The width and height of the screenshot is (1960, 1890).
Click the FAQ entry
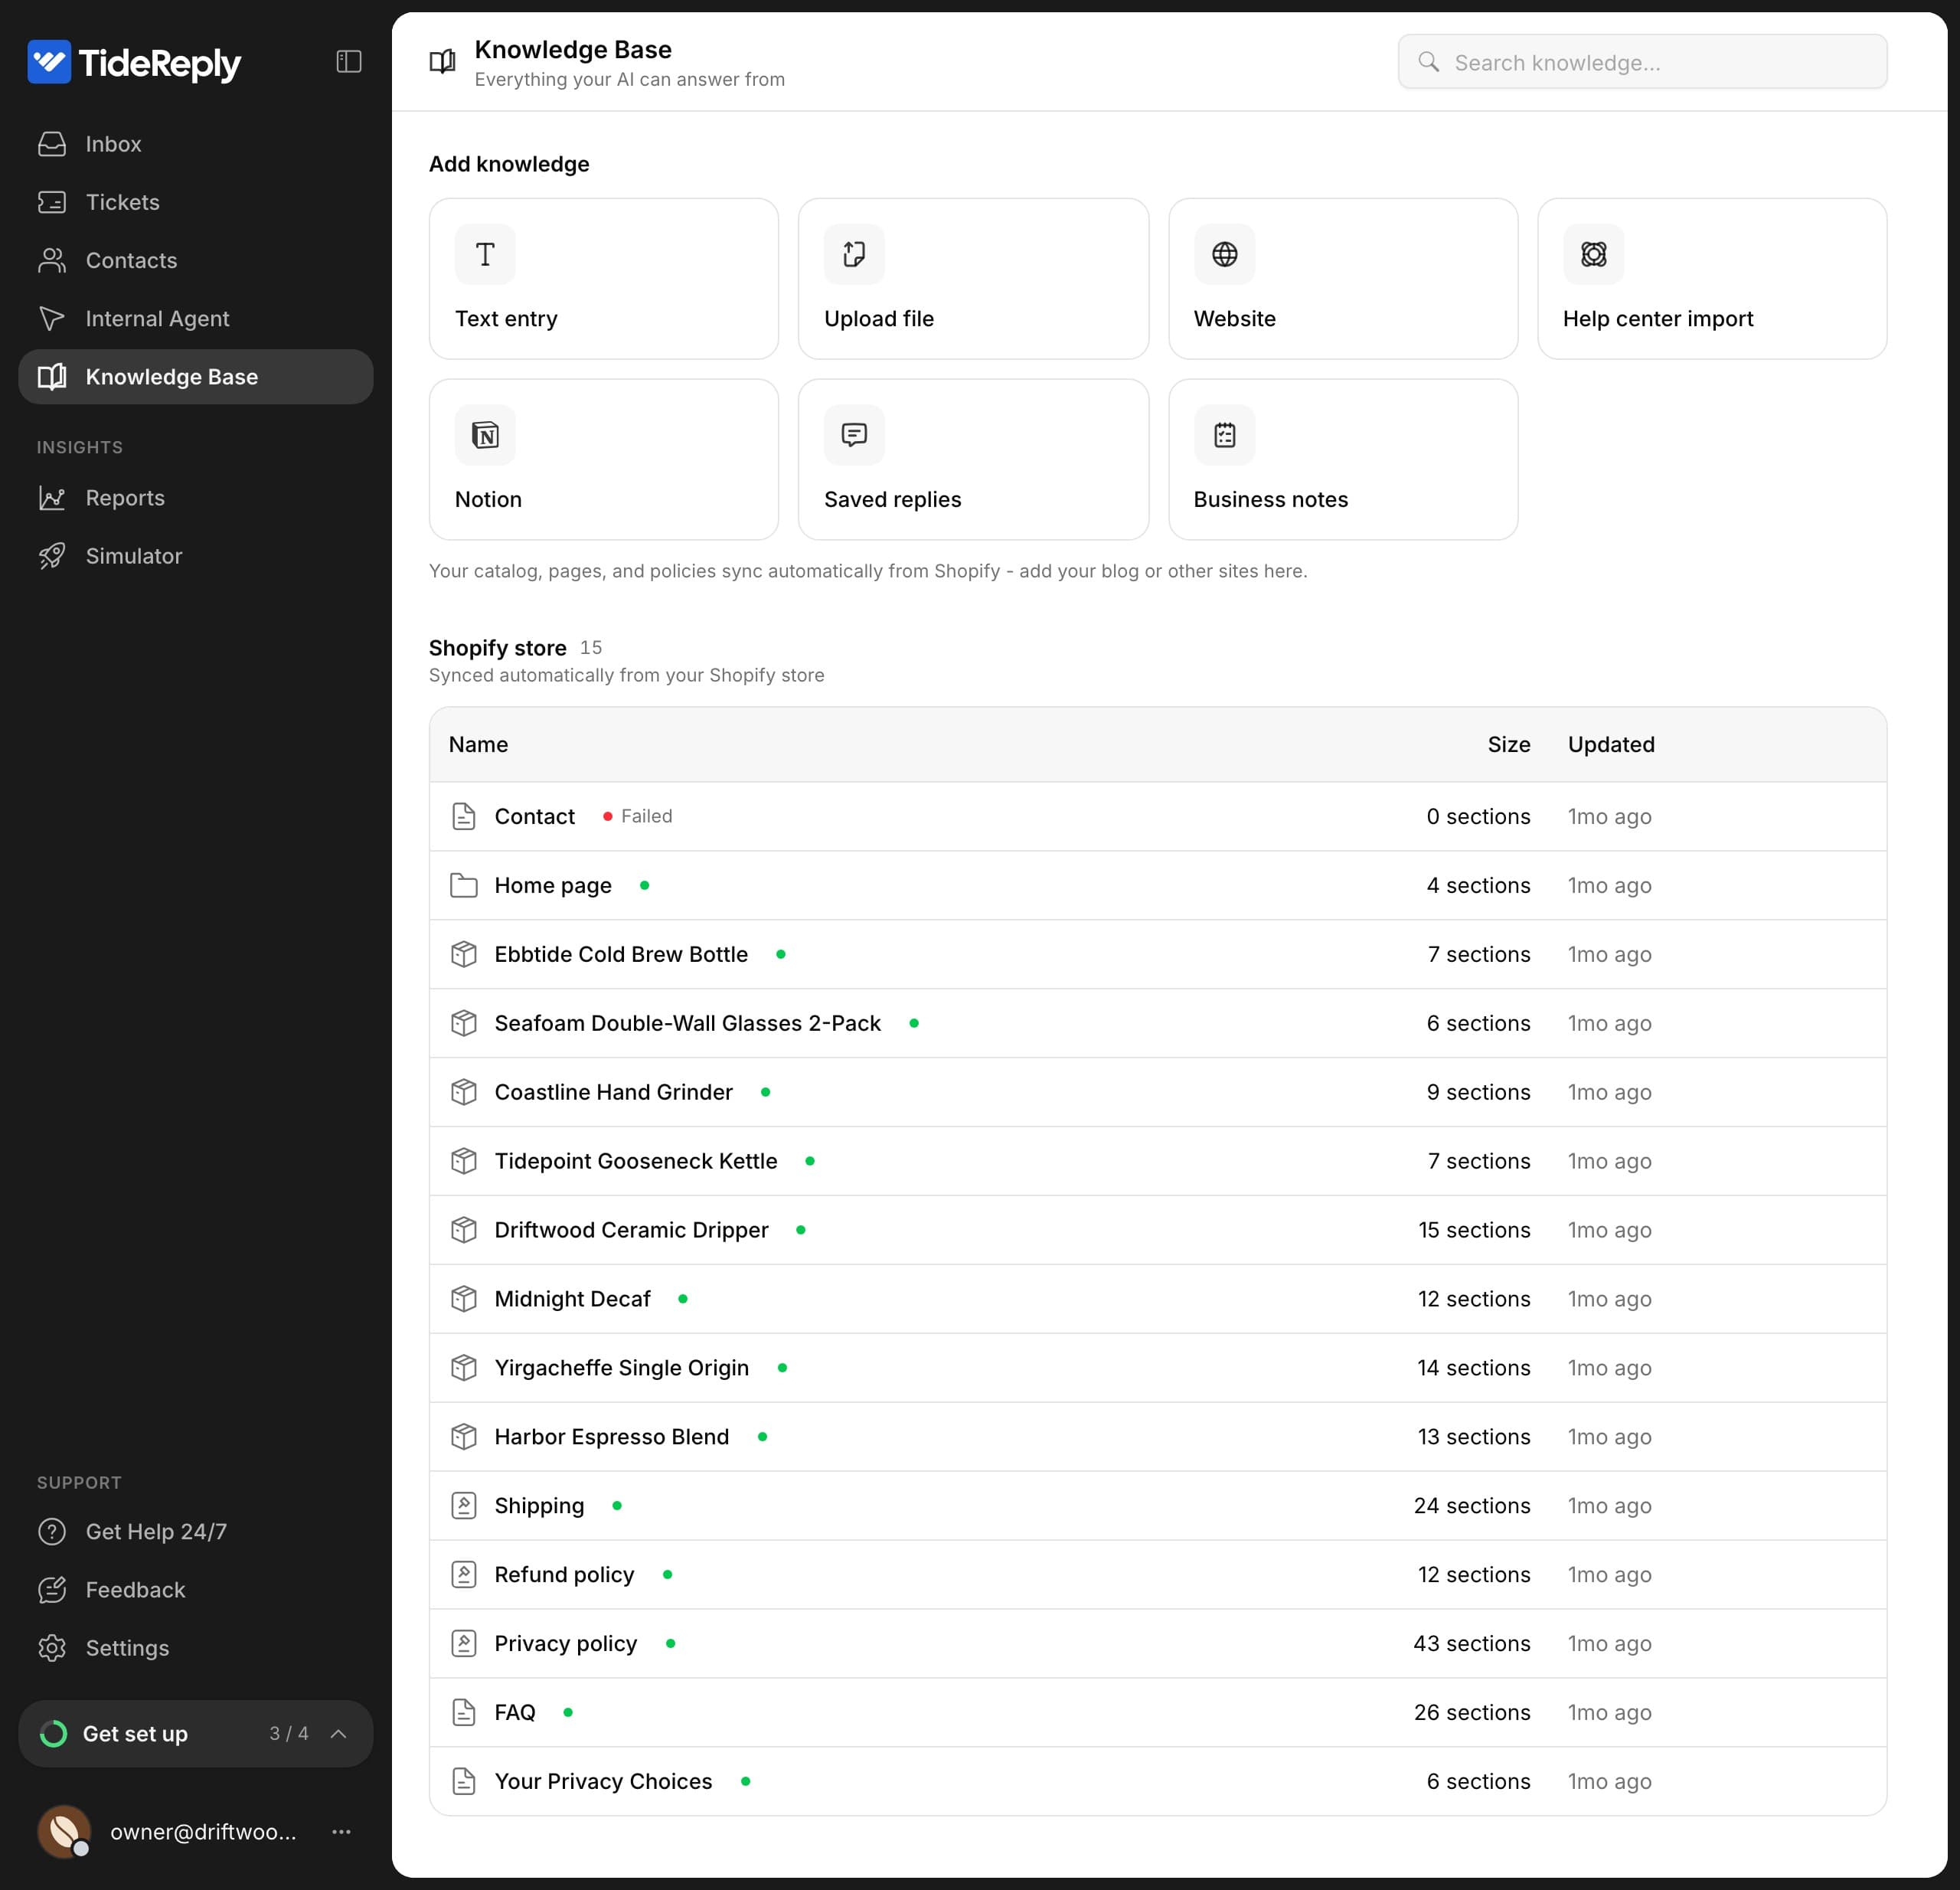click(514, 1712)
